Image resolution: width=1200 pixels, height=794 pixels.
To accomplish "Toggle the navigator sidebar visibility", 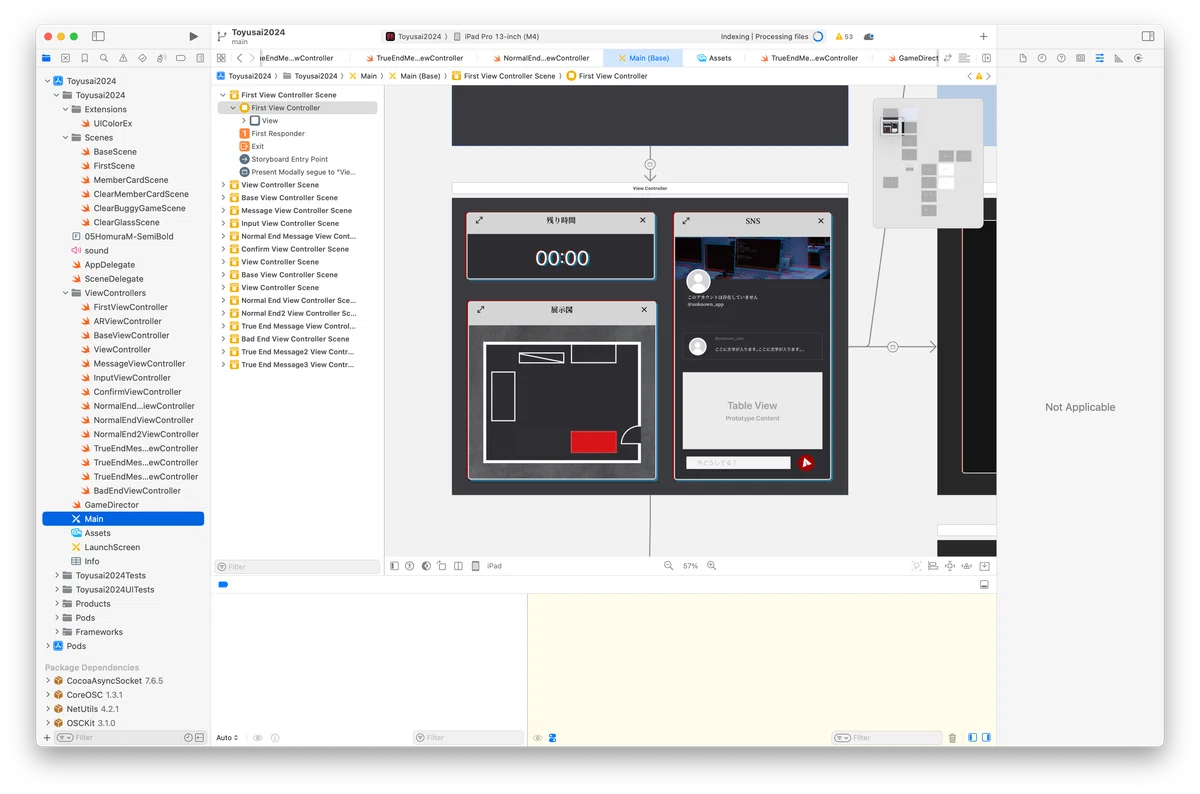I will (98, 36).
